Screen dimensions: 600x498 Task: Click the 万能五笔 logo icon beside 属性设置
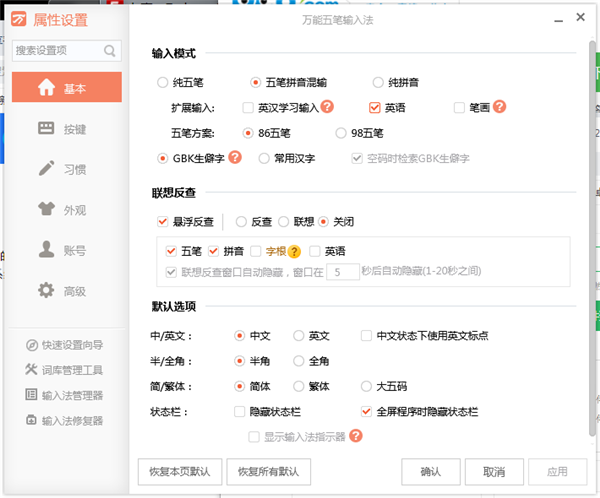tap(18, 19)
